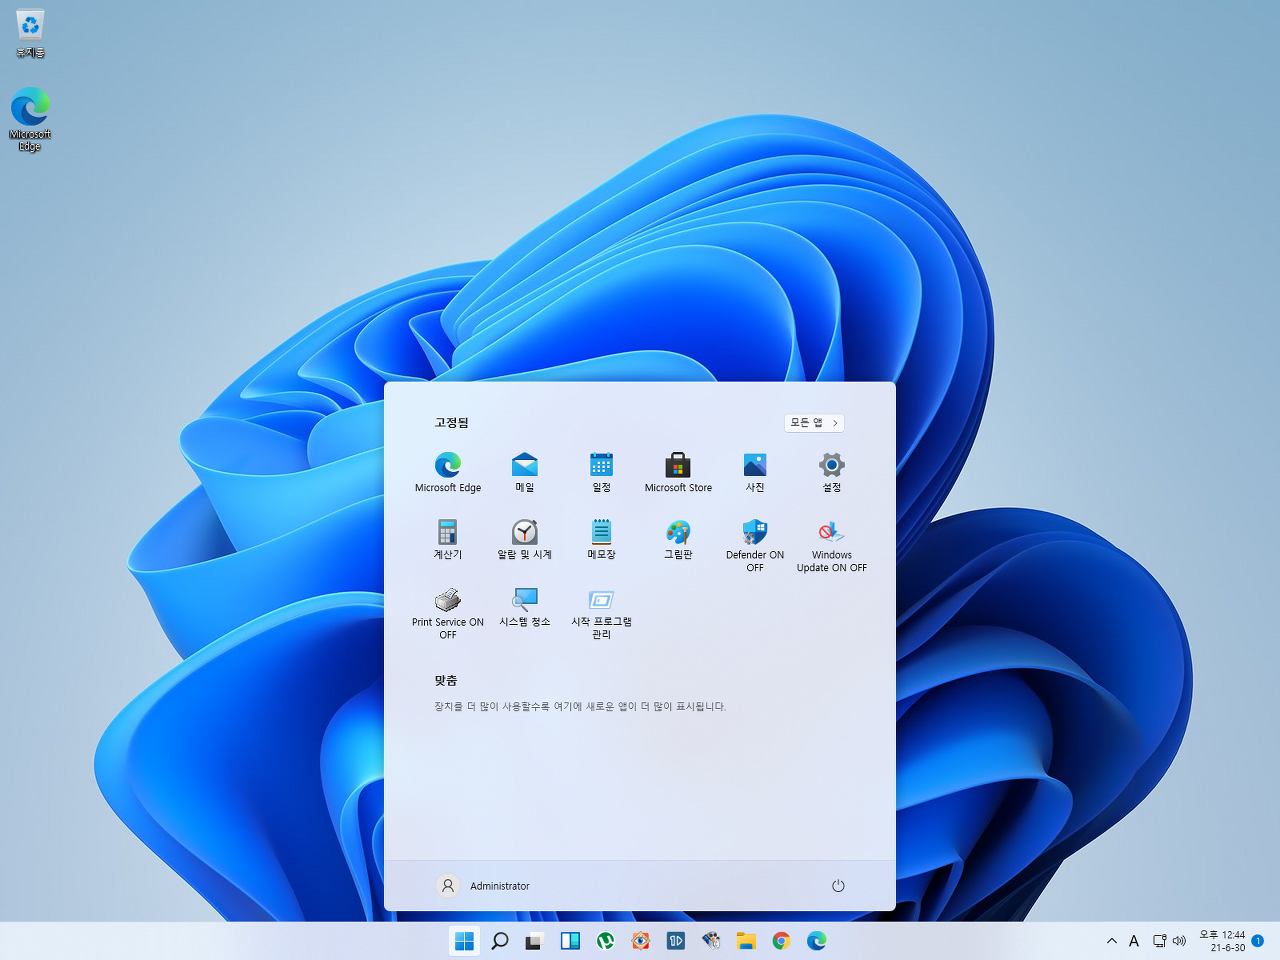Click the power button in Start menu
The height and width of the screenshot is (960, 1280).
click(838, 886)
